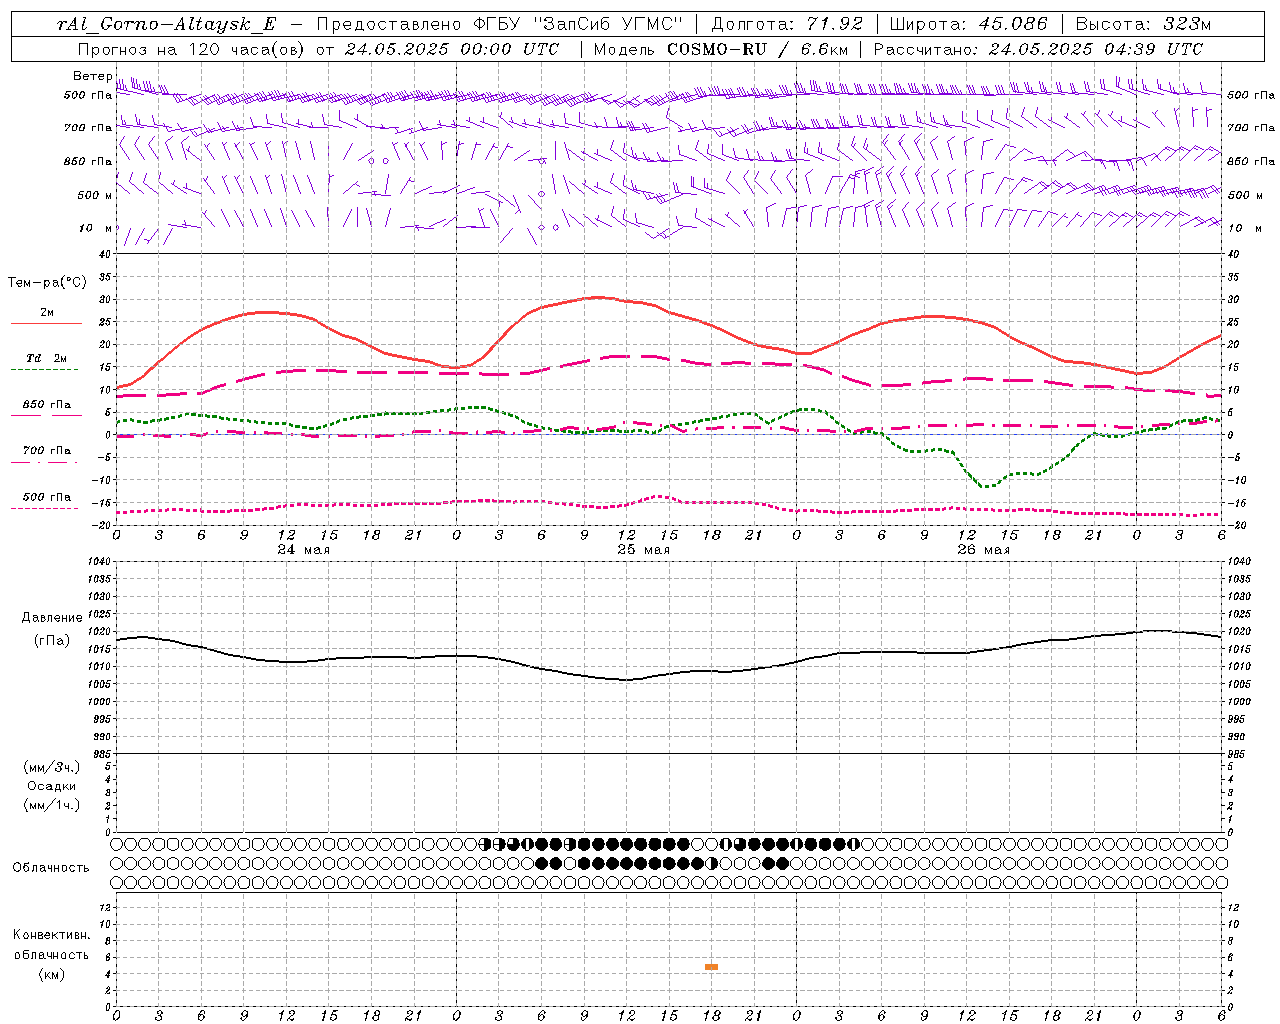
Task: Click the forecast start 24.05.2025 00:00 UTC
Action: click(x=451, y=49)
